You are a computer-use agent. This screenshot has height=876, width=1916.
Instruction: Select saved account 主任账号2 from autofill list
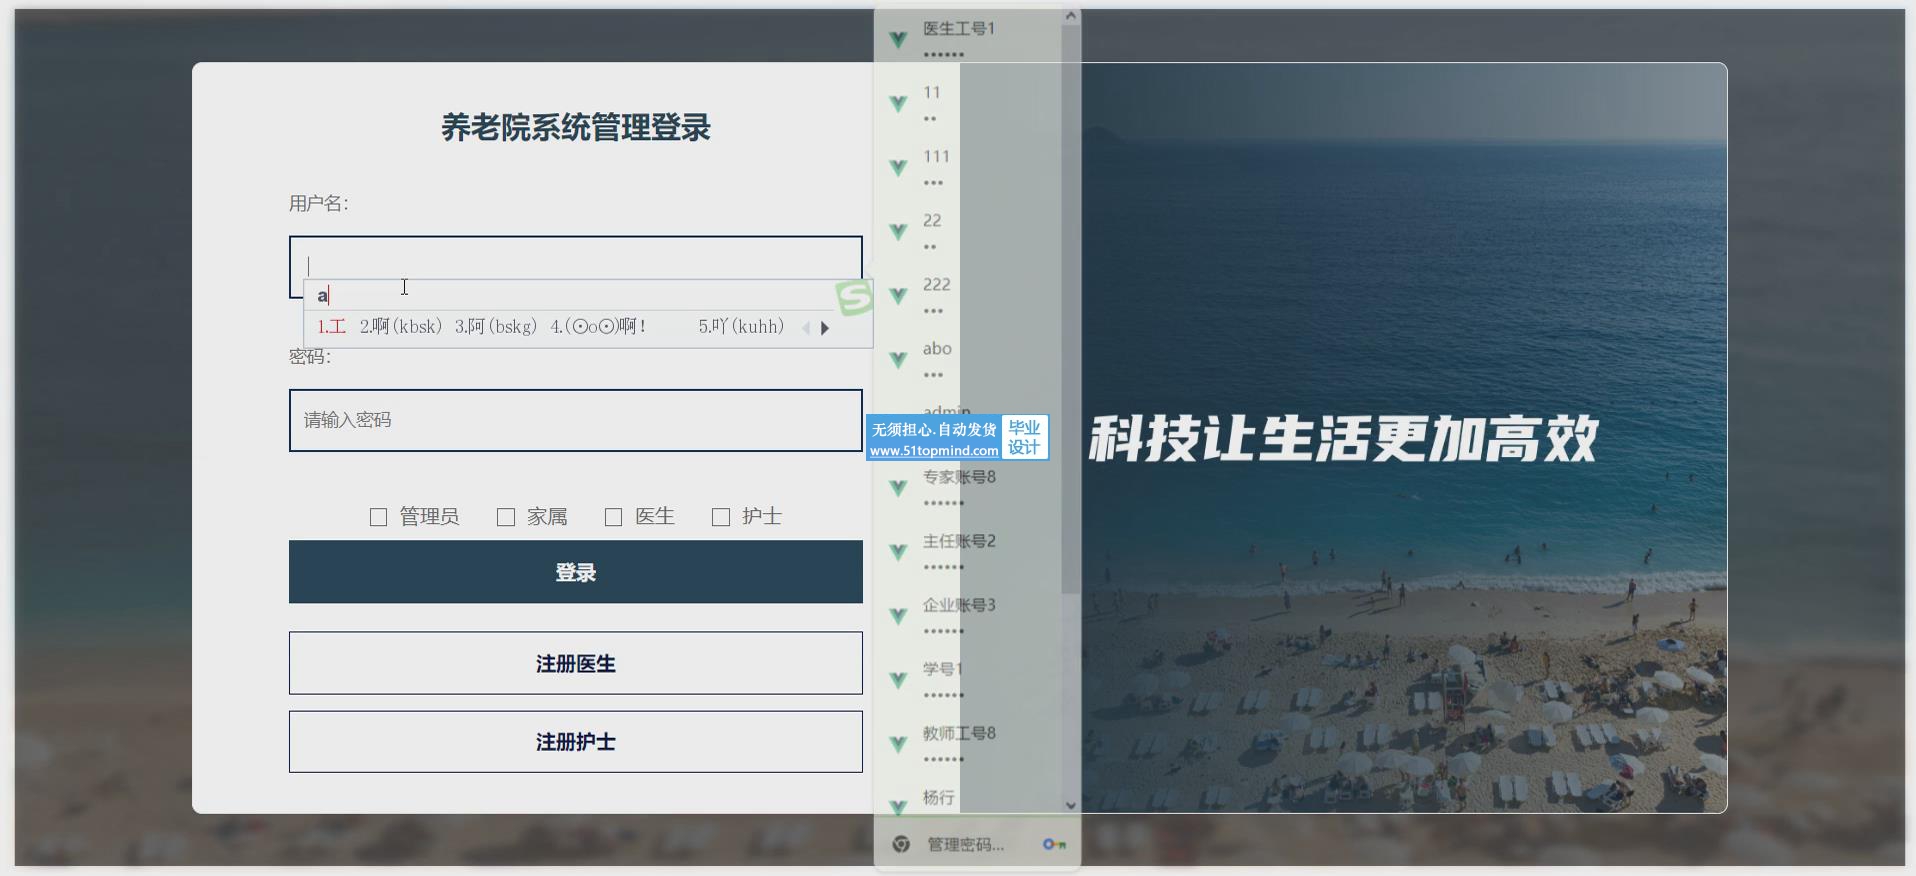(958, 551)
